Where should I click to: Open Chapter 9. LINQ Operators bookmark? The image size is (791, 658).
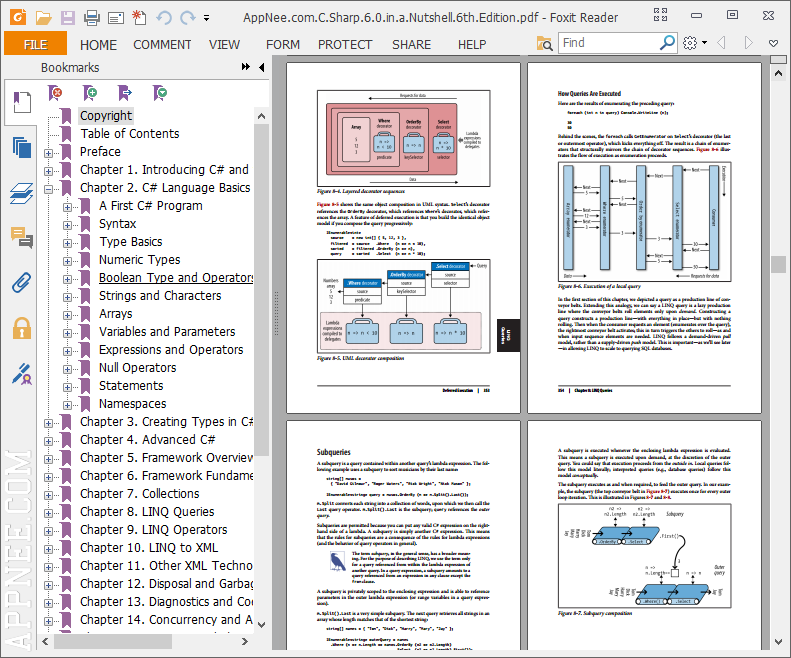tap(153, 530)
